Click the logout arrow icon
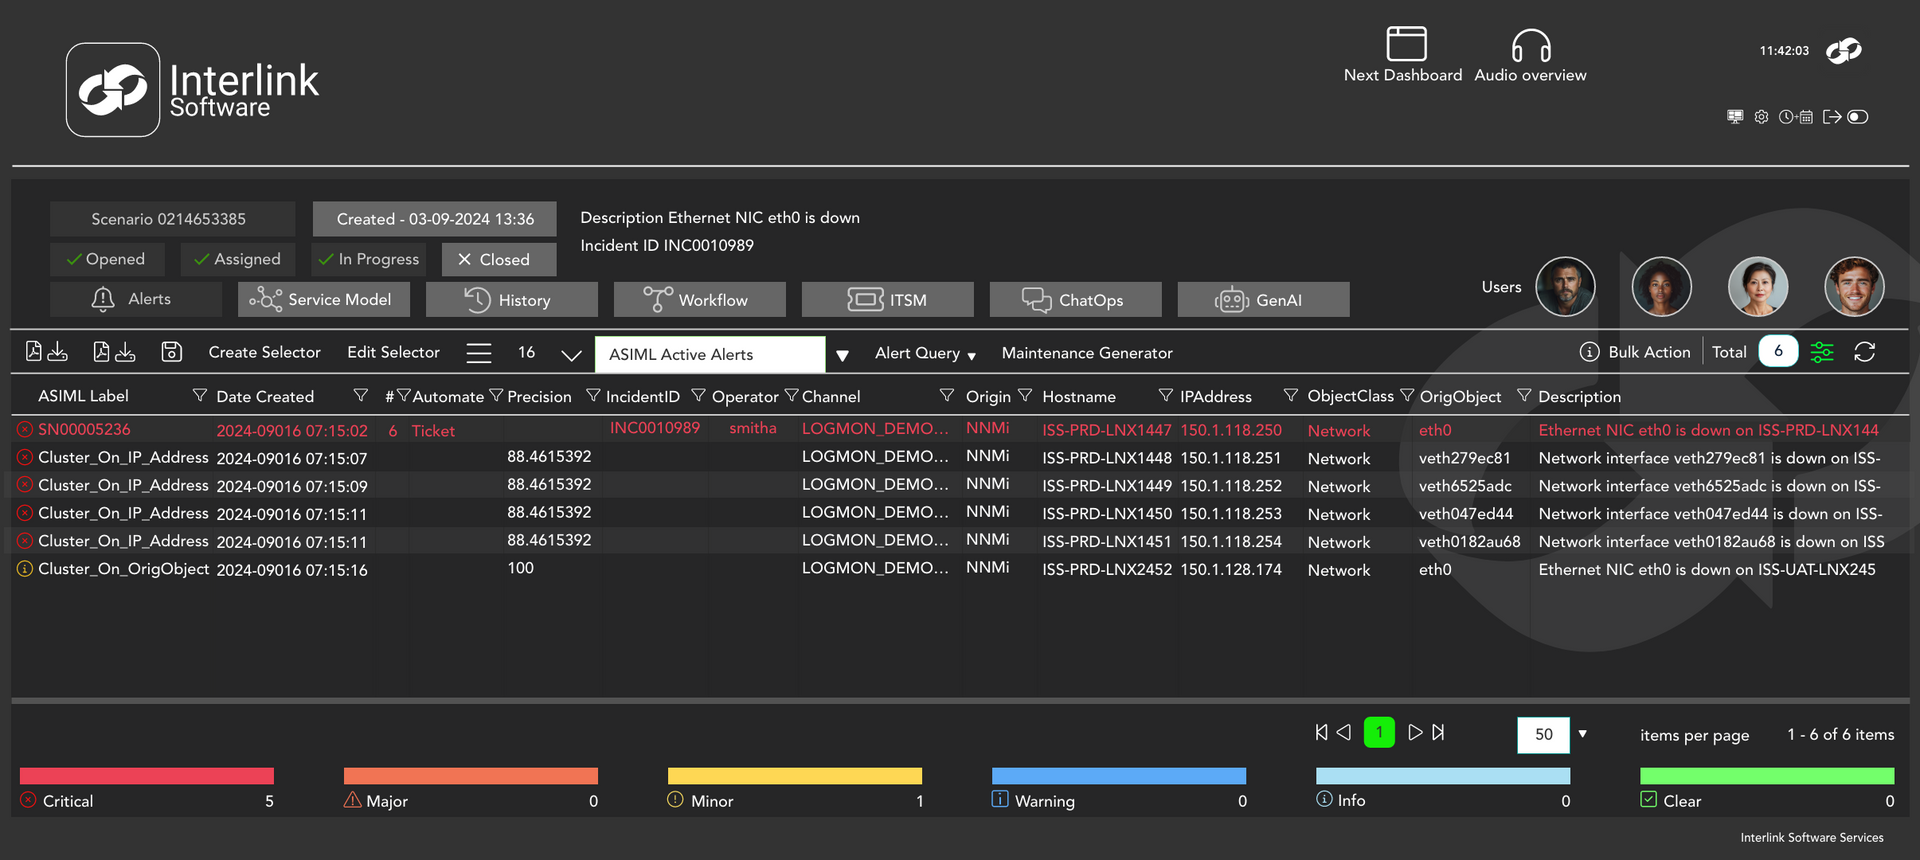 1831,117
